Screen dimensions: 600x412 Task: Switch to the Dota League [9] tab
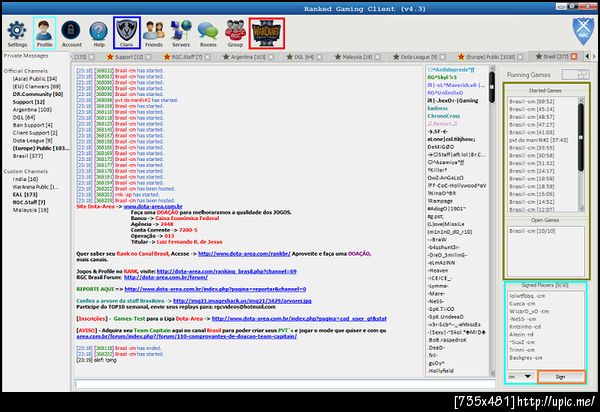point(419,57)
